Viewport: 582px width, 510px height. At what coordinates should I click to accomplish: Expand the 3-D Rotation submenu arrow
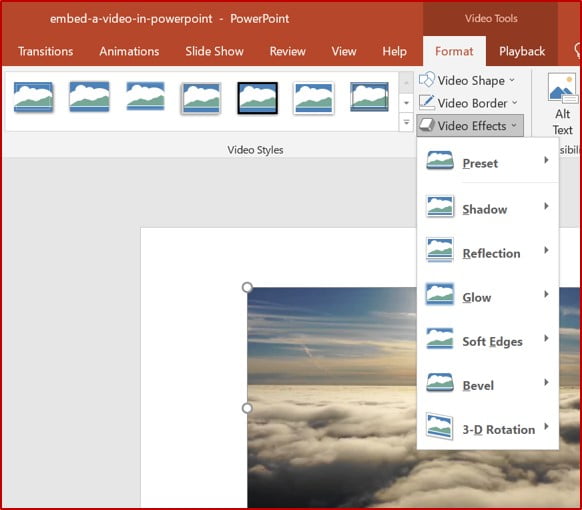546,426
